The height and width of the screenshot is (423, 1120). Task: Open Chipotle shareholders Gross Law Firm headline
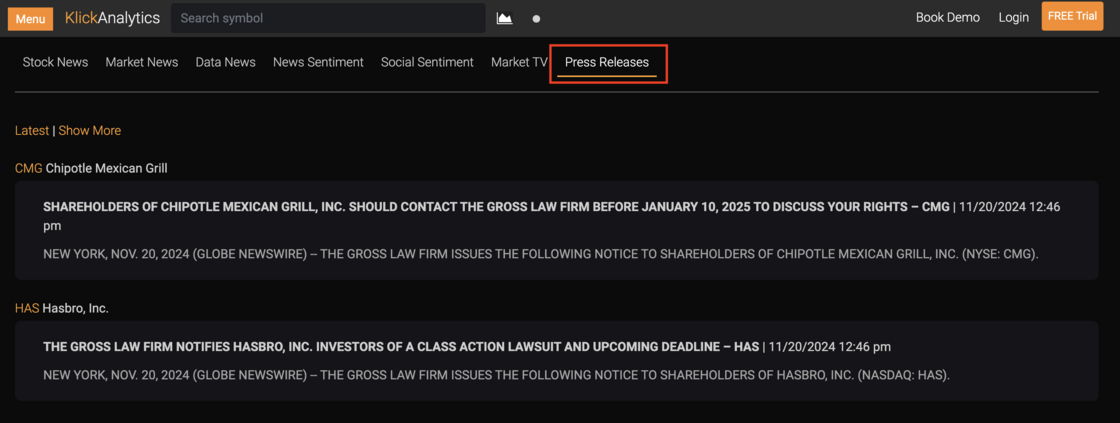[x=496, y=207]
